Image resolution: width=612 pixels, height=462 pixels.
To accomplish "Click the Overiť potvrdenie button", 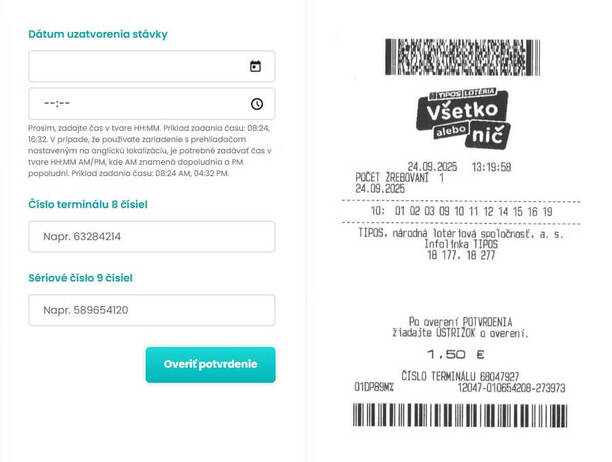I will [x=210, y=364].
